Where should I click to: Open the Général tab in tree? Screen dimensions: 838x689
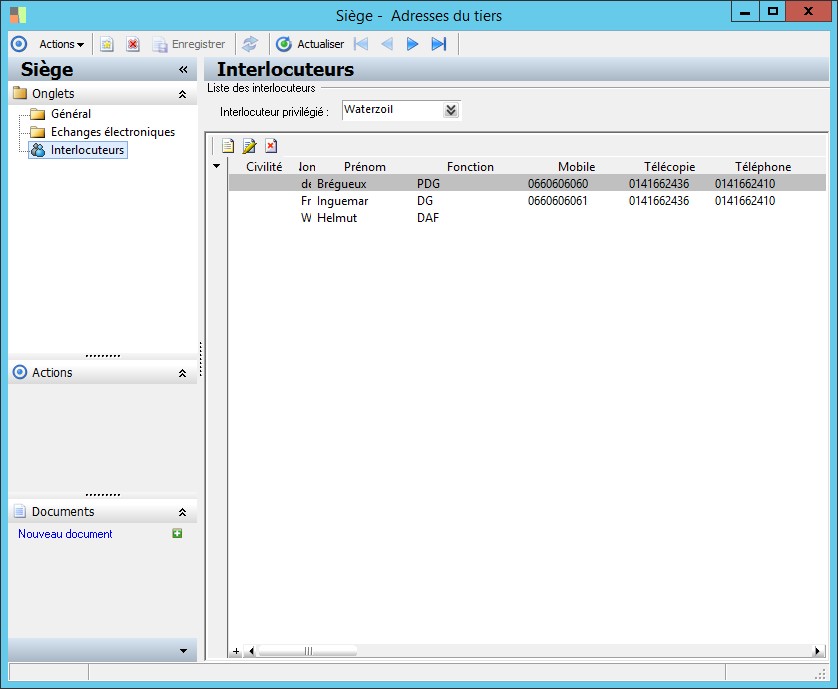tap(71, 114)
